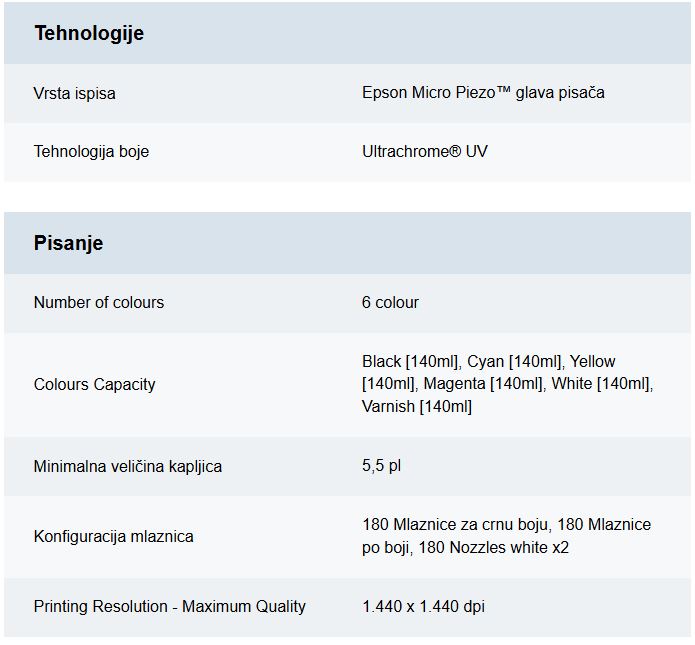The height and width of the screenshot is (645, 695).
Task: Click the White [140ml] text
Action: click(x=601, y=383)
